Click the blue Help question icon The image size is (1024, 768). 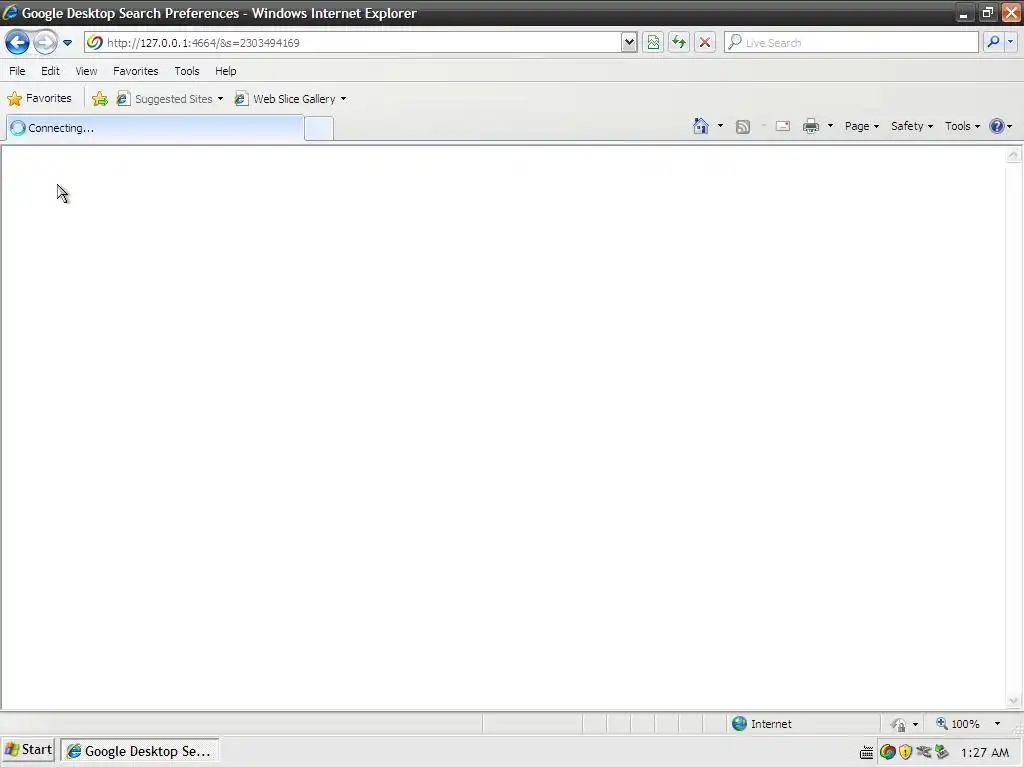click(x=997, y=126)
